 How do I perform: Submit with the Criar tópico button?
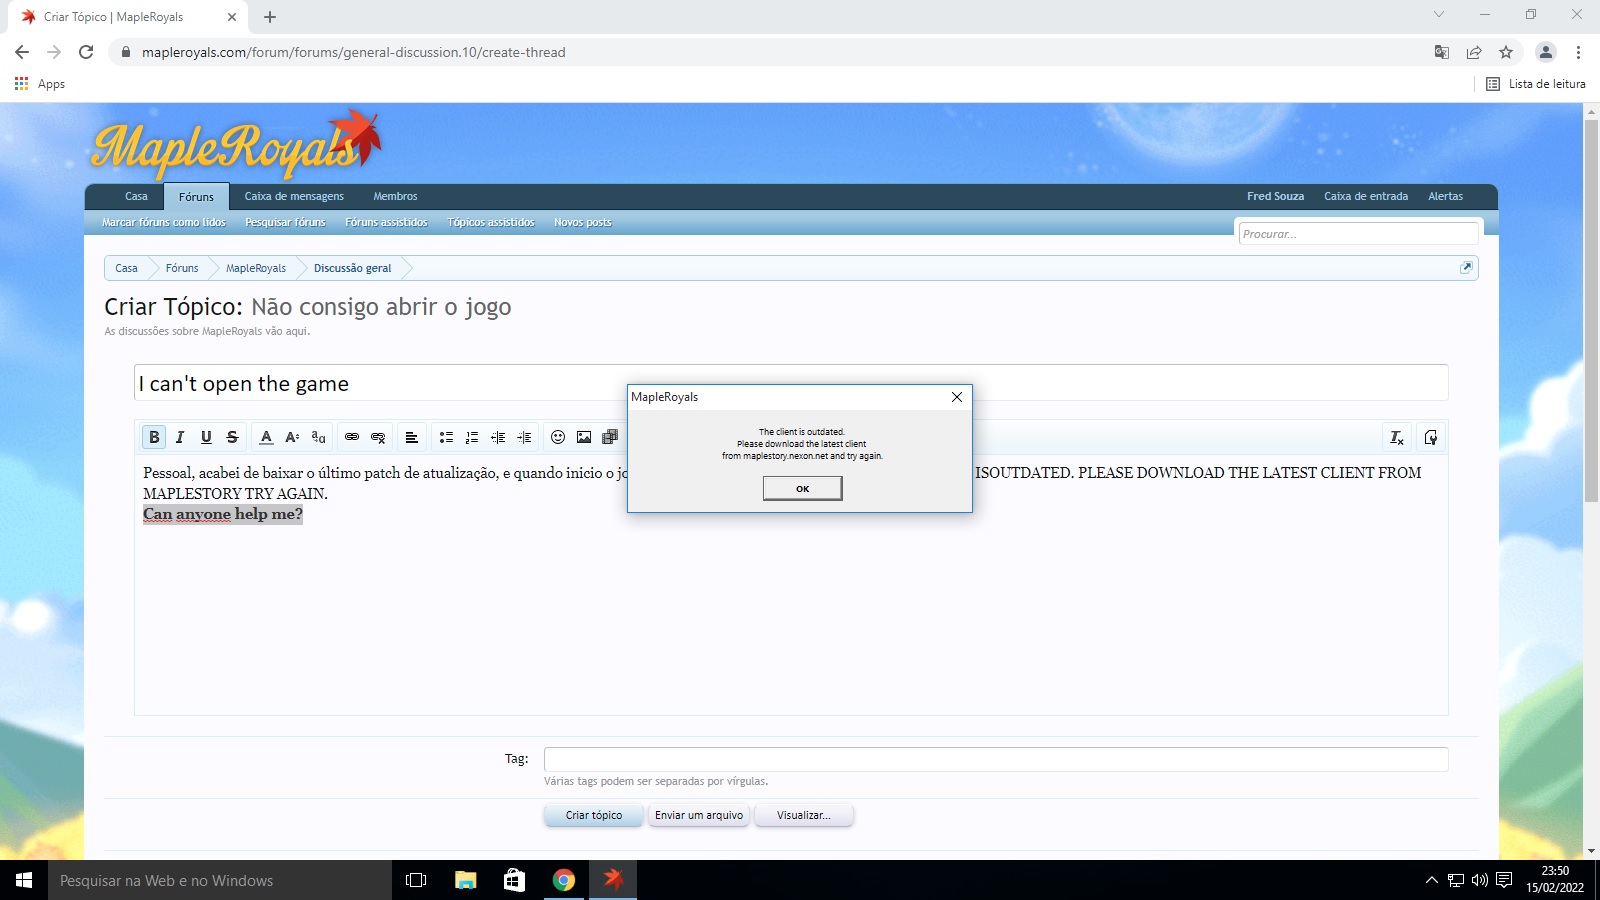pyautogui.click(x=594, y=815)
